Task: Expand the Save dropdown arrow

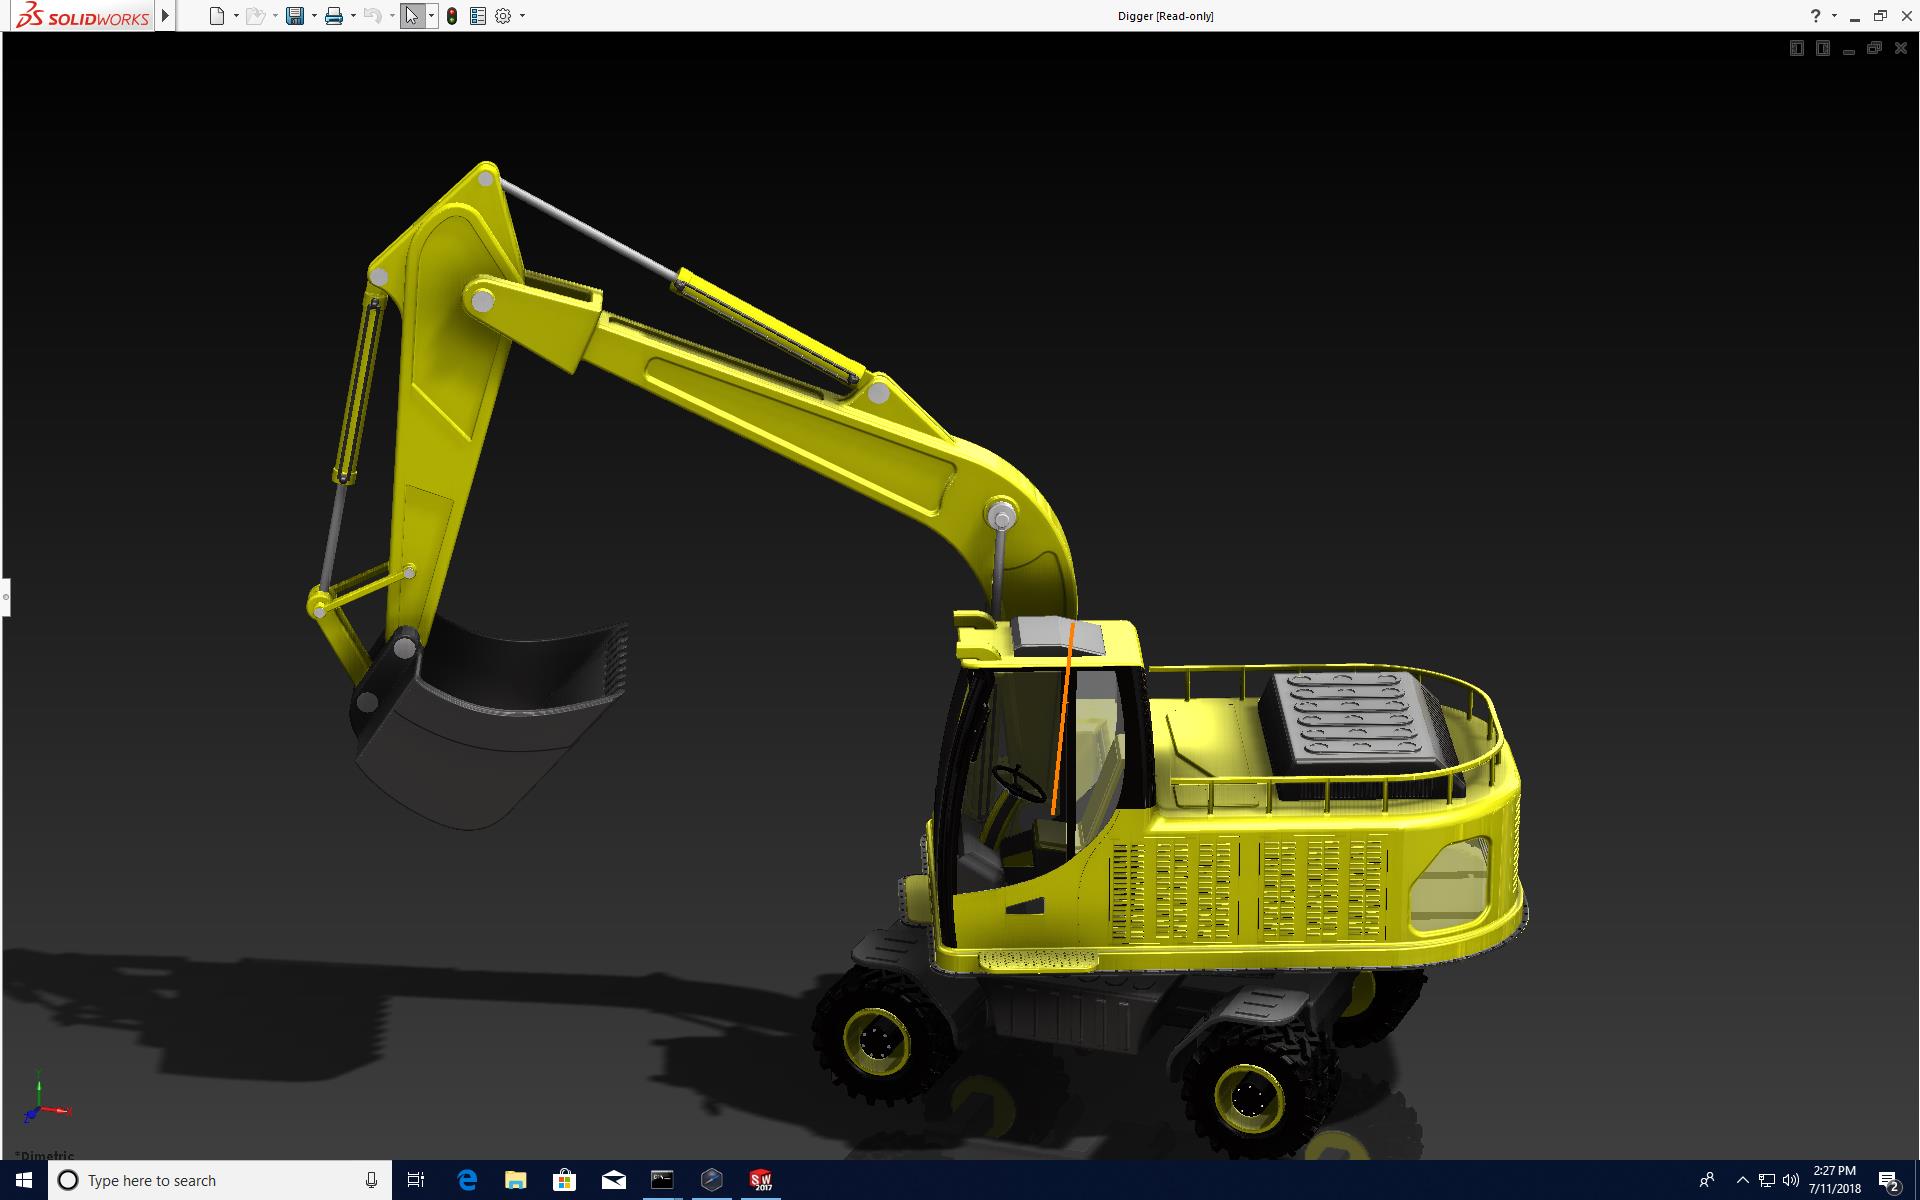Action: pyautogui.click(x=314, y=16)
